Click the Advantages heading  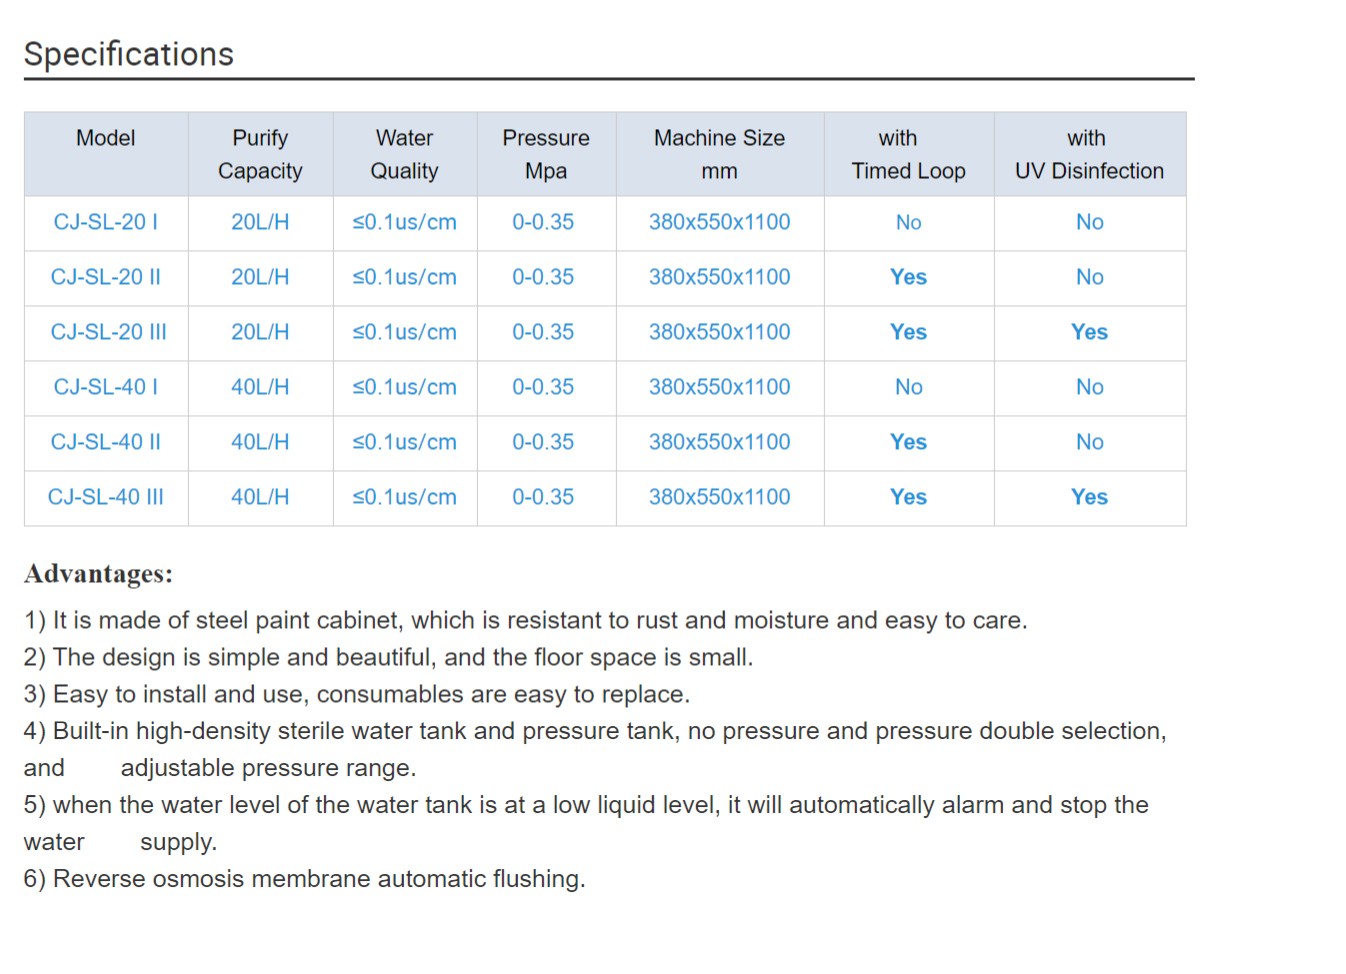click(98, 574)
